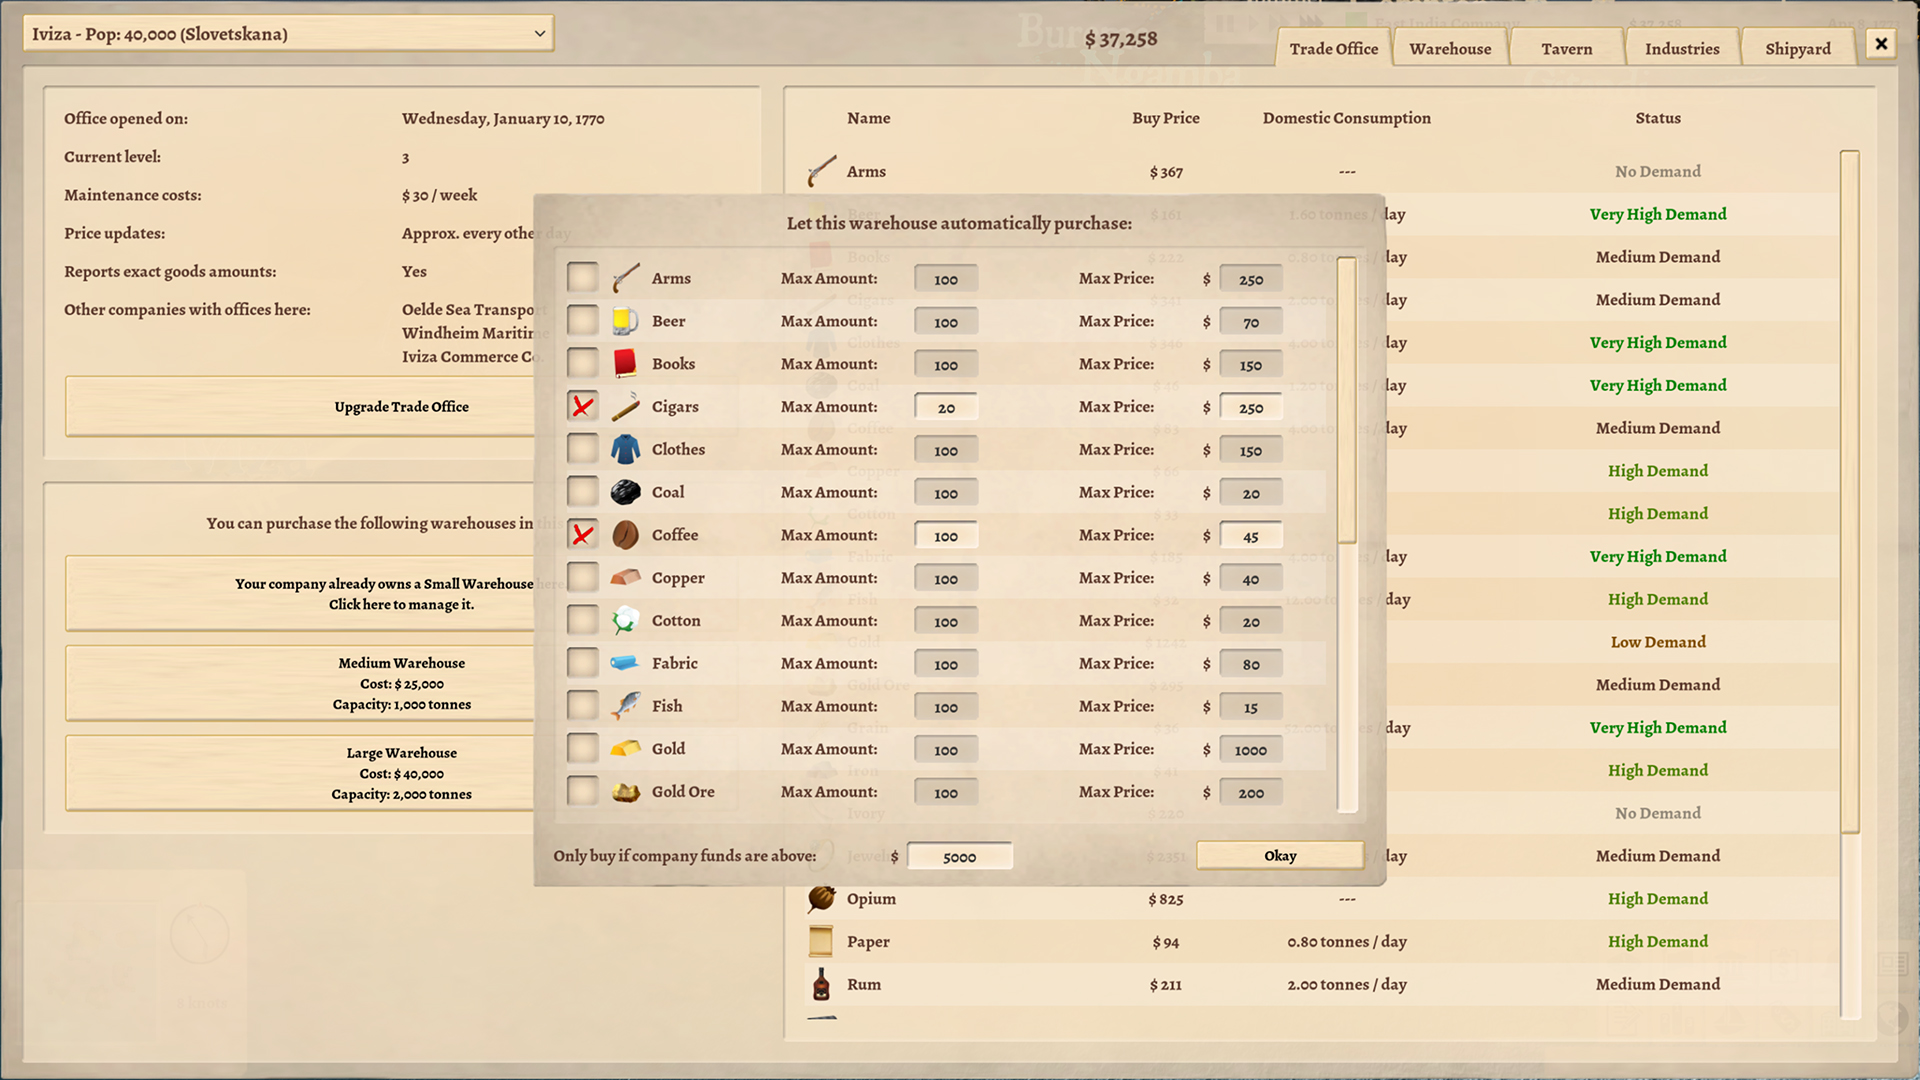Select the Fish icon in the dialog
1920x1080 pixels.
(x=625, y=704)
